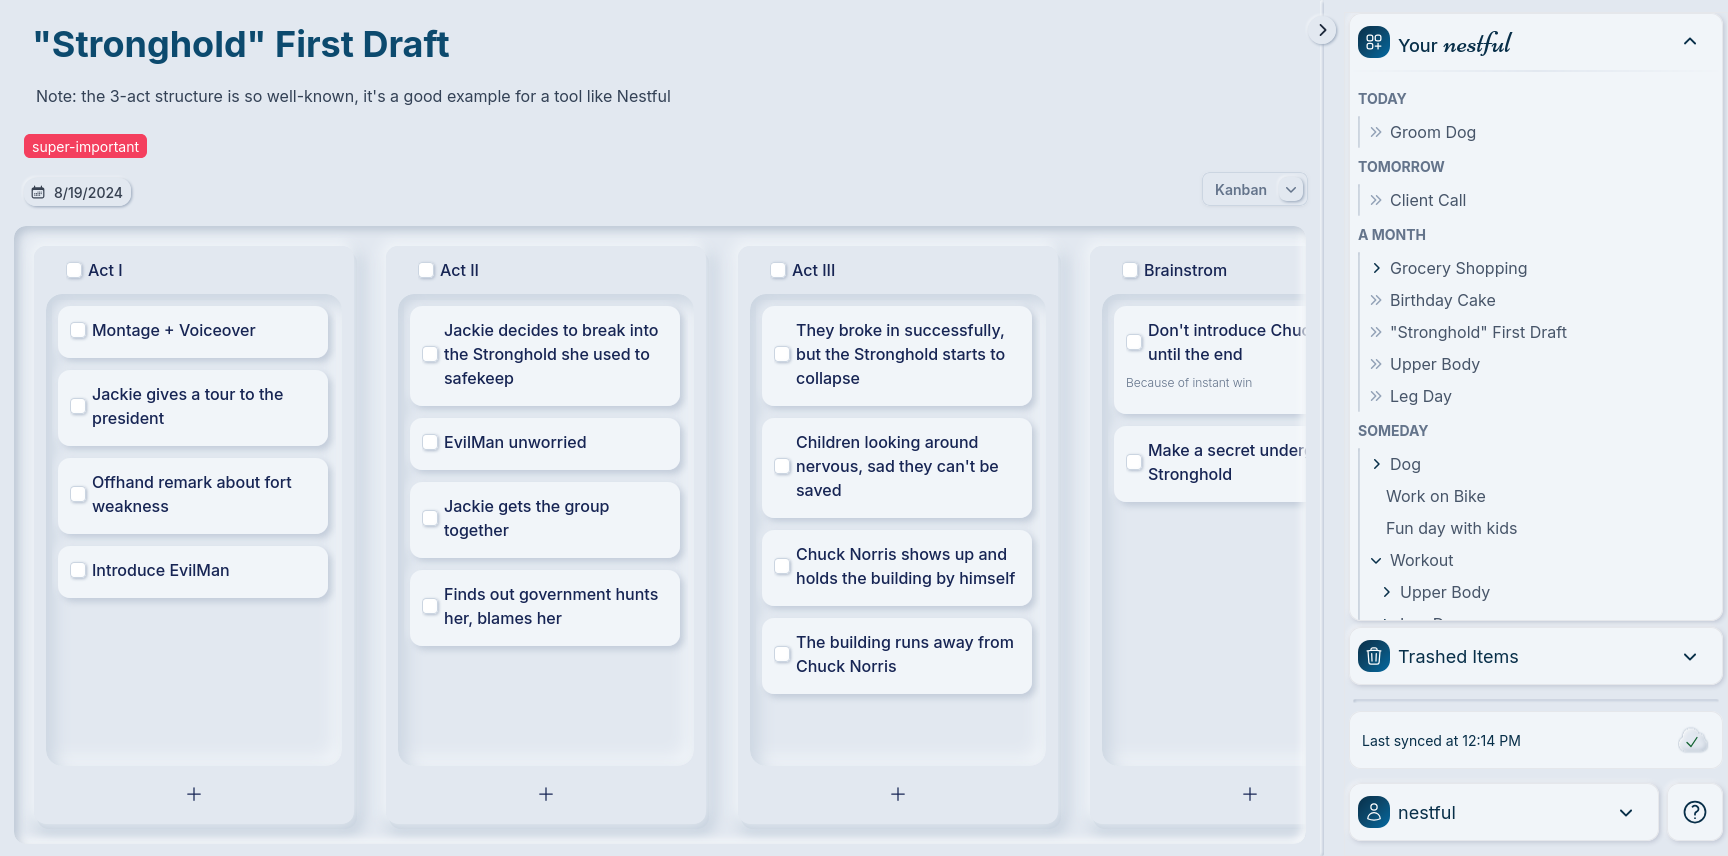Click the "Stronghold" First Draft title
The width and height of the screenshot is (1728, 856).
coord(241,44)
